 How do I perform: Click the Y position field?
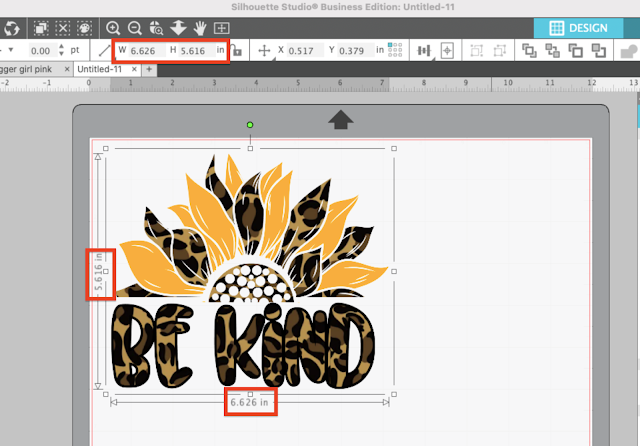355,51
